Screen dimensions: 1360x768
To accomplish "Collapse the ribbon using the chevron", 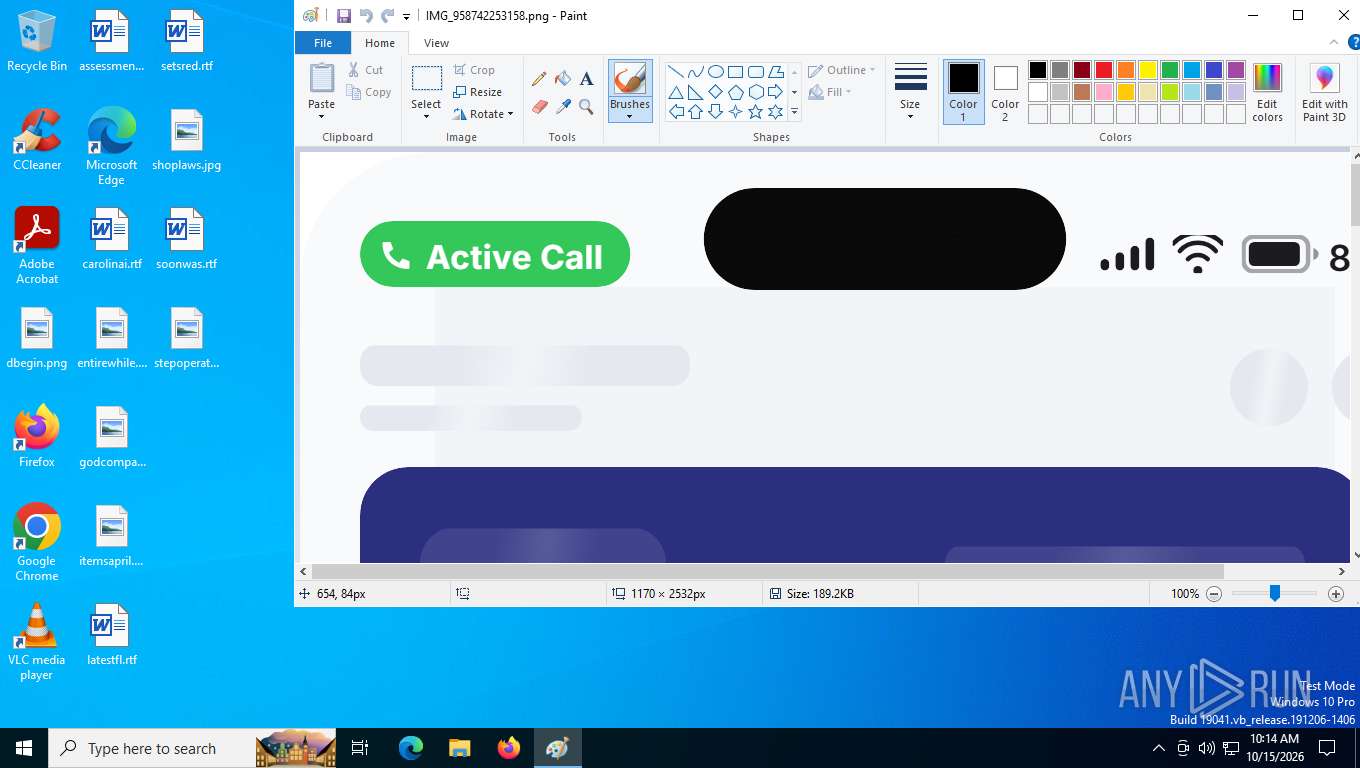I will pos(1334,42).
